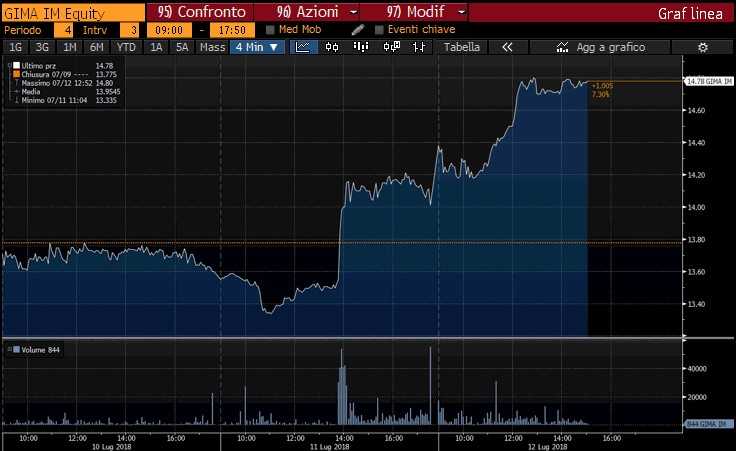
Task: Open the 4 Min interval dropdown
Action: [x=257, y=47]
